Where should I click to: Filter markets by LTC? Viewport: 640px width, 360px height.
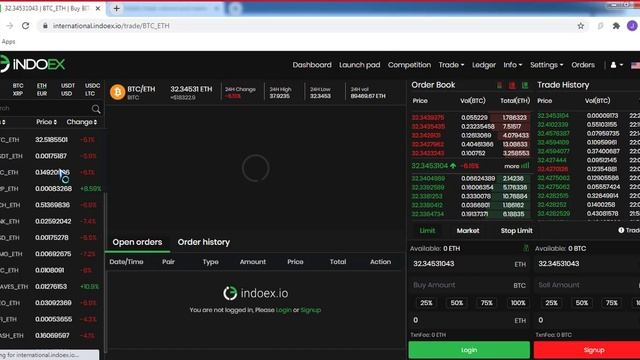[x=90, y=93]
